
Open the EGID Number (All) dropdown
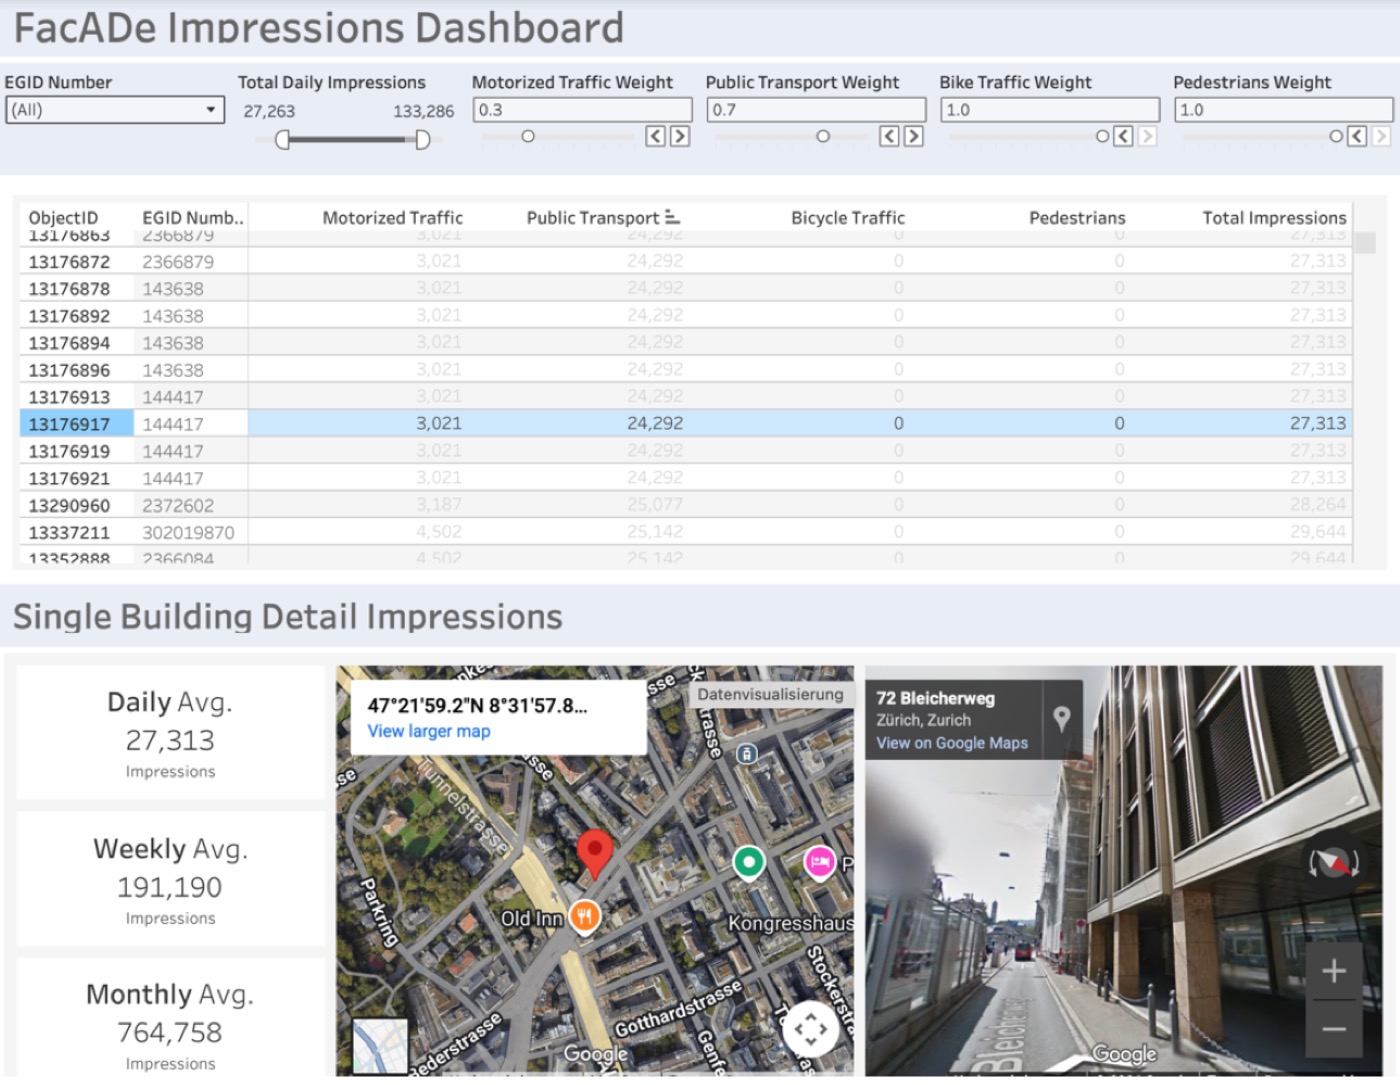(114, 110)
